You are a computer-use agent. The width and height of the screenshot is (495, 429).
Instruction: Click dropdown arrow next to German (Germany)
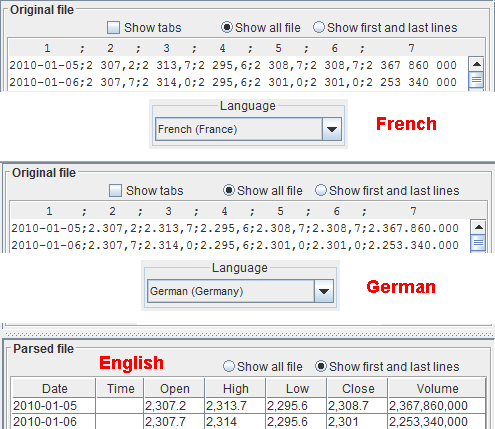click(324, 291)
